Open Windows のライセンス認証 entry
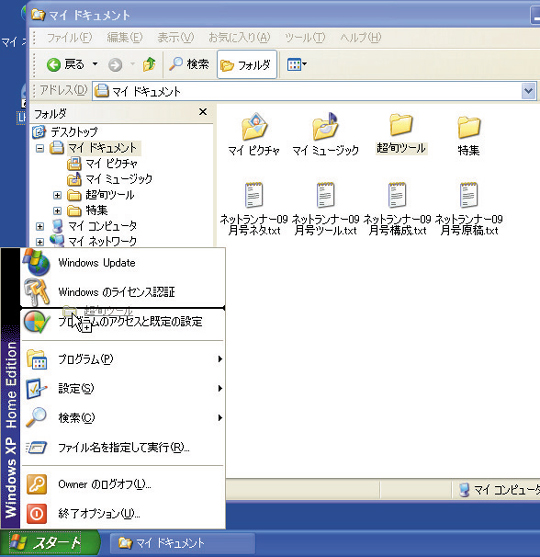This screenshot has width=540, height=557. point(123,292)
